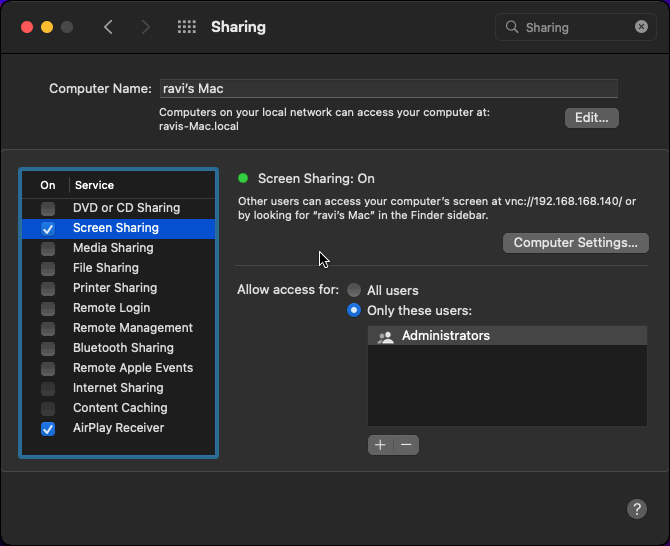Image resolution: width=670 pixels, height=546 pixels.
Task: Choose the All users radio option
Action: [354, 290]
